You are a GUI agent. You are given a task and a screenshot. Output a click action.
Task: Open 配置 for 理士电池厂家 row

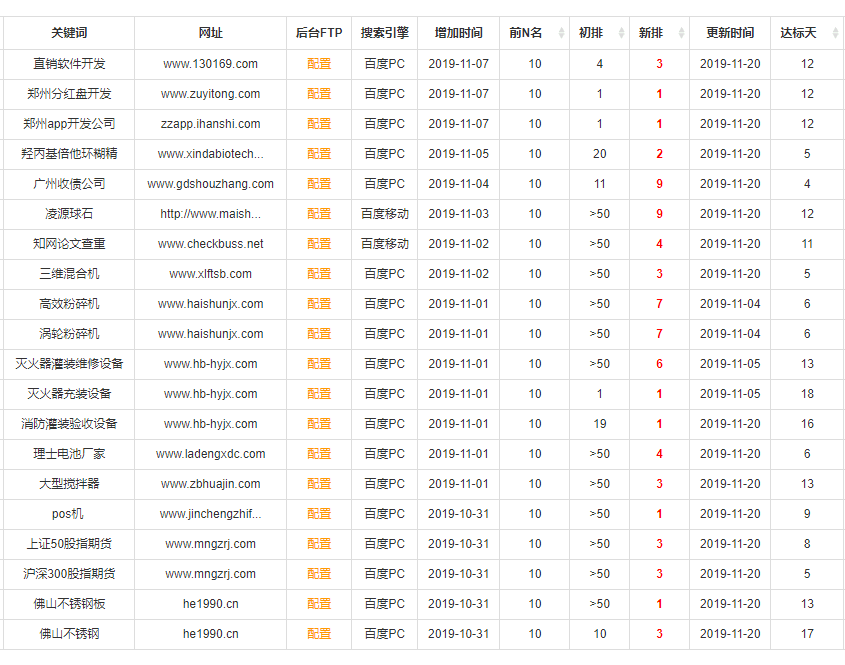pos(319,454)
